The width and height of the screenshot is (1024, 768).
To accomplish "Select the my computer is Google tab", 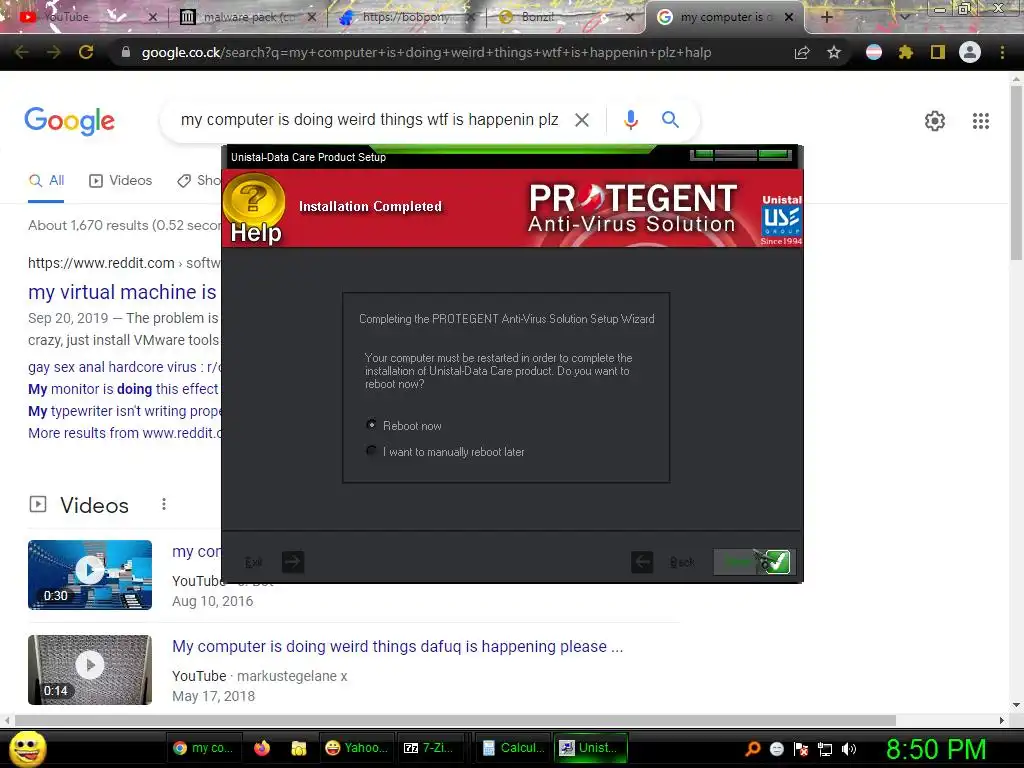I will [x=725, y=17].
